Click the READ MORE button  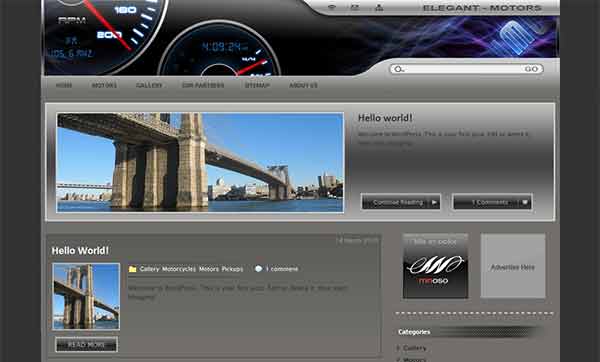tap(86, 345)
